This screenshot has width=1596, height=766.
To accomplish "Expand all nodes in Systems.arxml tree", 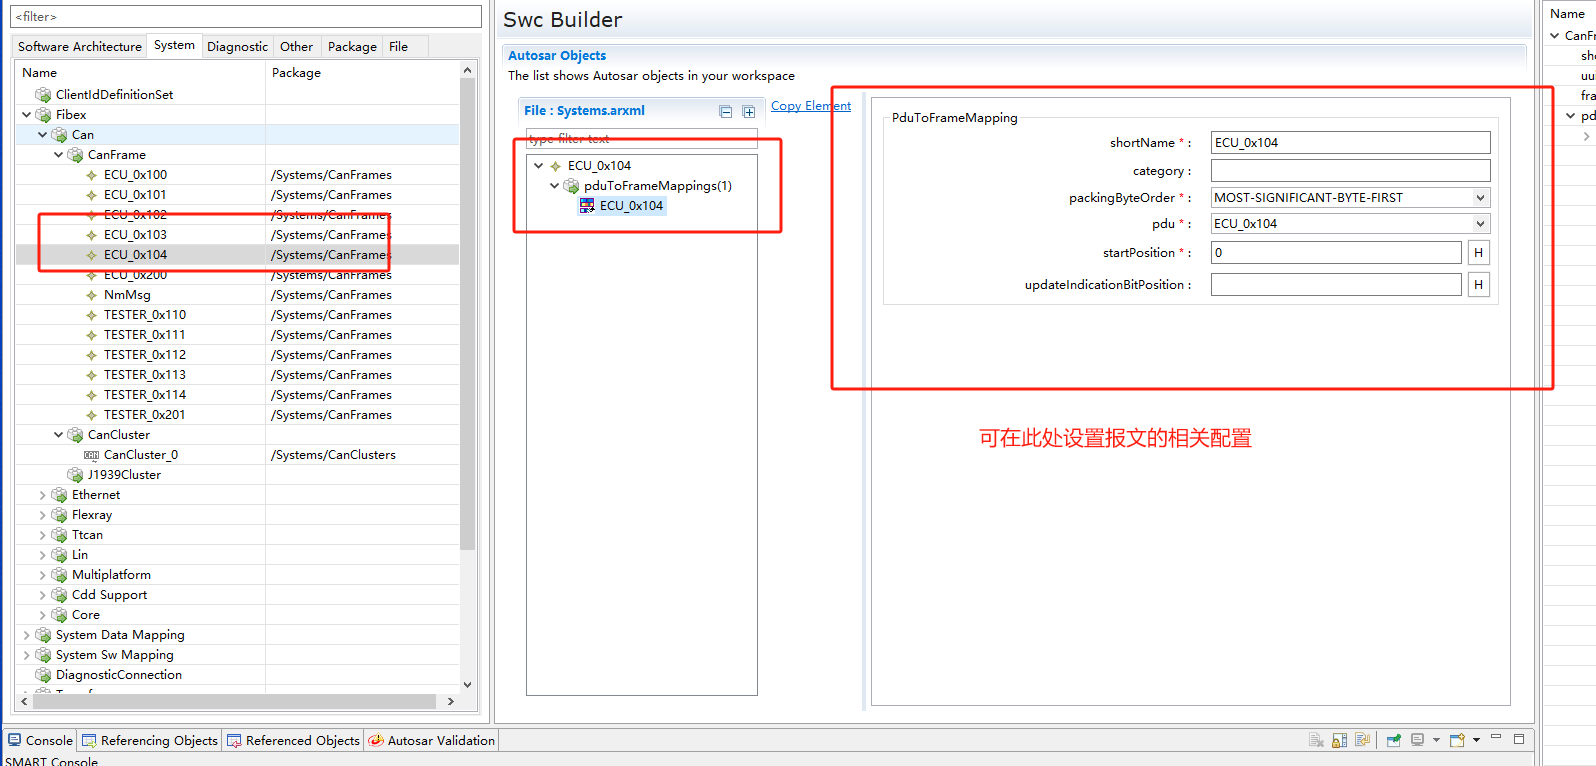I will (x=748, y=112).
